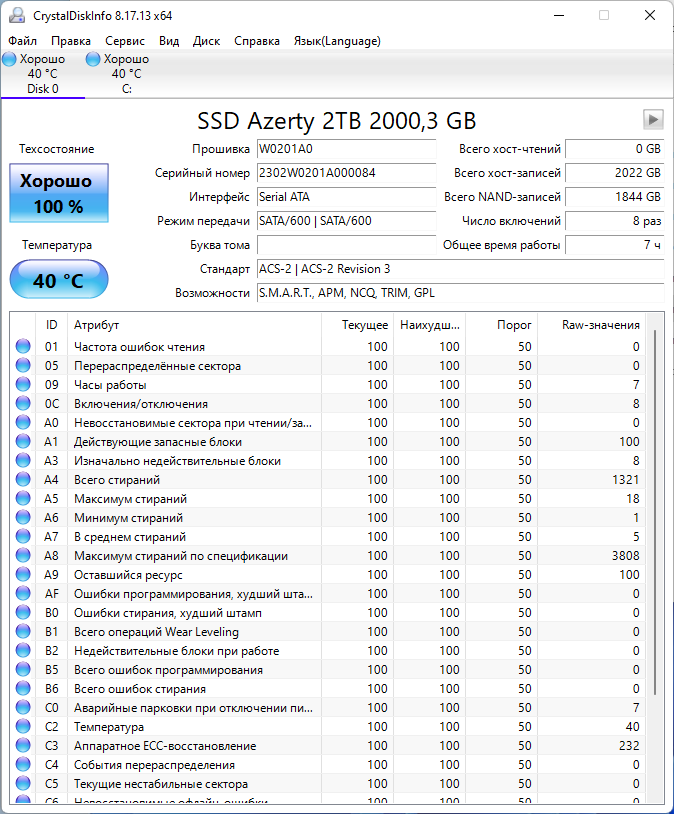The image size is (674, 814).
Task: Open the Вид menu
Action: click(x=169, y=41)
